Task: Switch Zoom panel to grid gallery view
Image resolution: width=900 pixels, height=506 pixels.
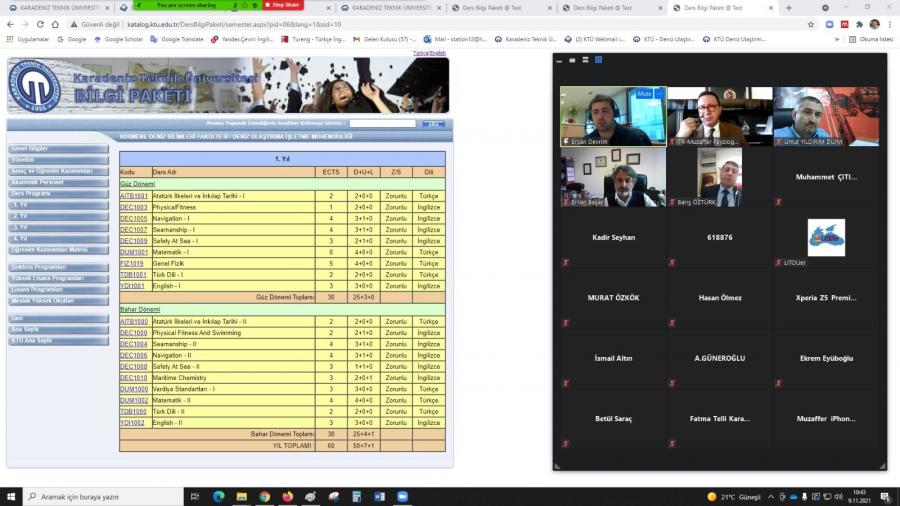Action: coord(598,60)
